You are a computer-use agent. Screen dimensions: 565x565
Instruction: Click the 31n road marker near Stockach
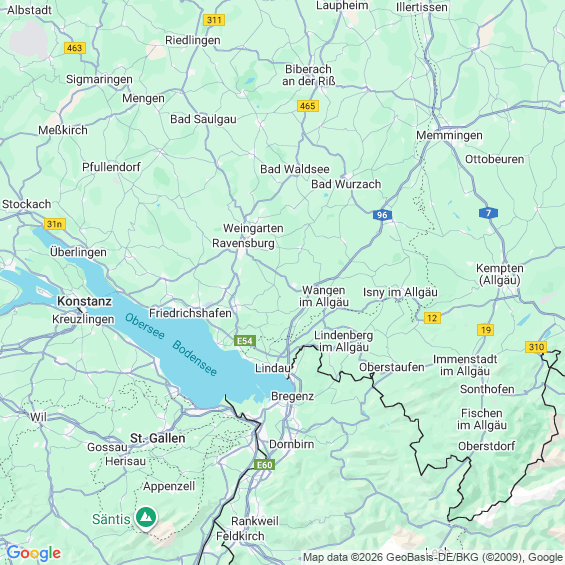(x=55, y=224)
